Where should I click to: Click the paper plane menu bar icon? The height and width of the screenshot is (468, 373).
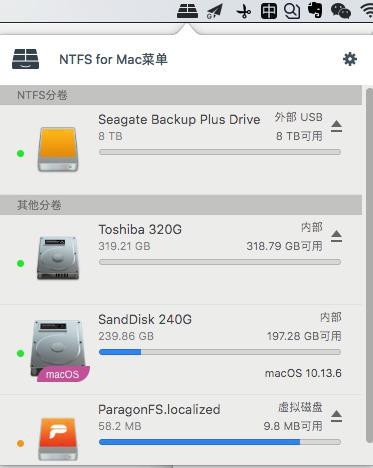pos(215,11)
